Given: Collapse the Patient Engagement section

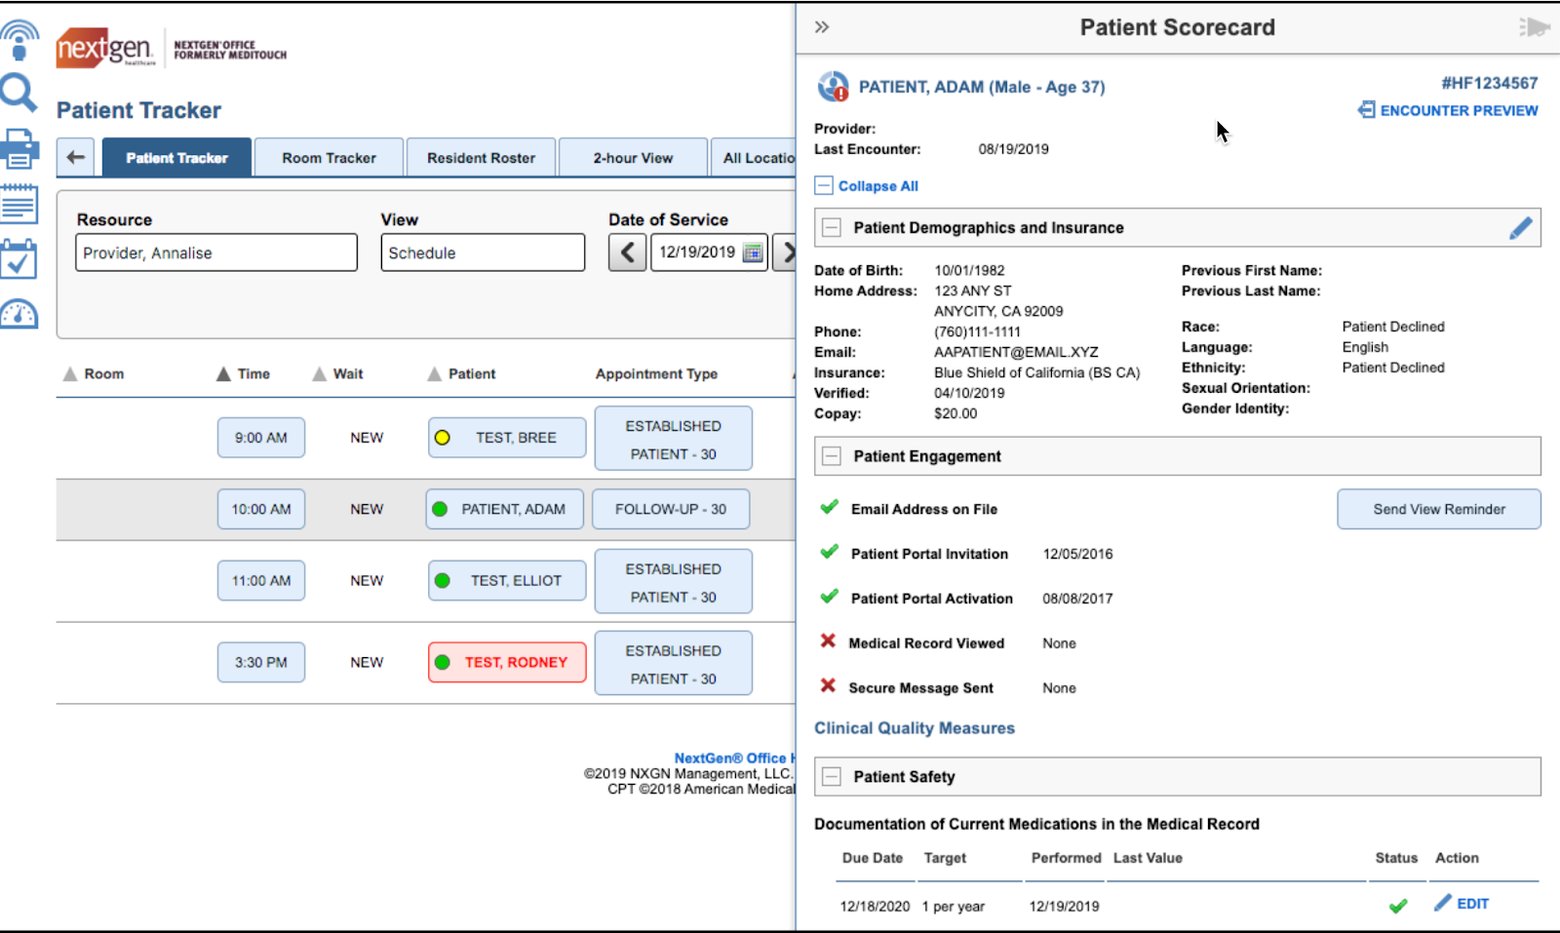Looking at the screenshot, I should tap(831, 456).
